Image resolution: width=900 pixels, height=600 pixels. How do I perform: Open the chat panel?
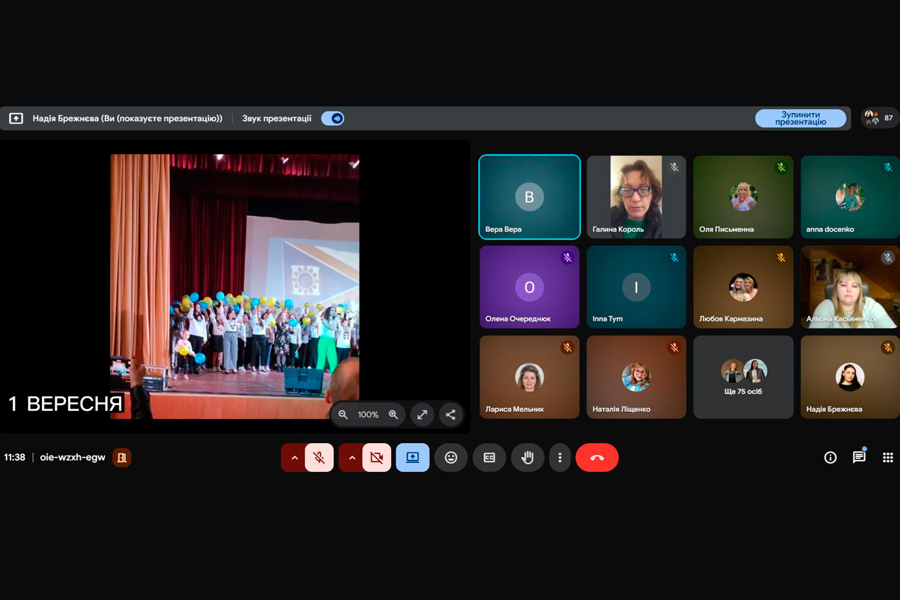pyautogui.click(x=859, y=458)
